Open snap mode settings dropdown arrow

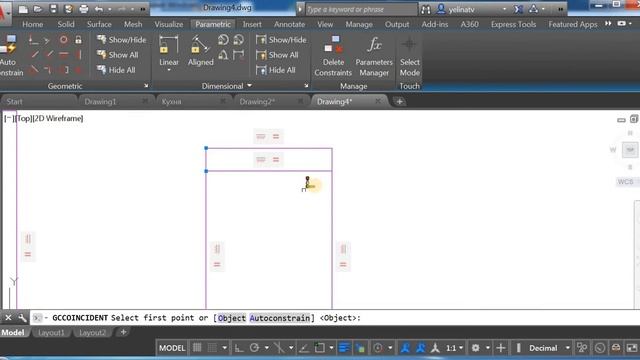point(224,348)
